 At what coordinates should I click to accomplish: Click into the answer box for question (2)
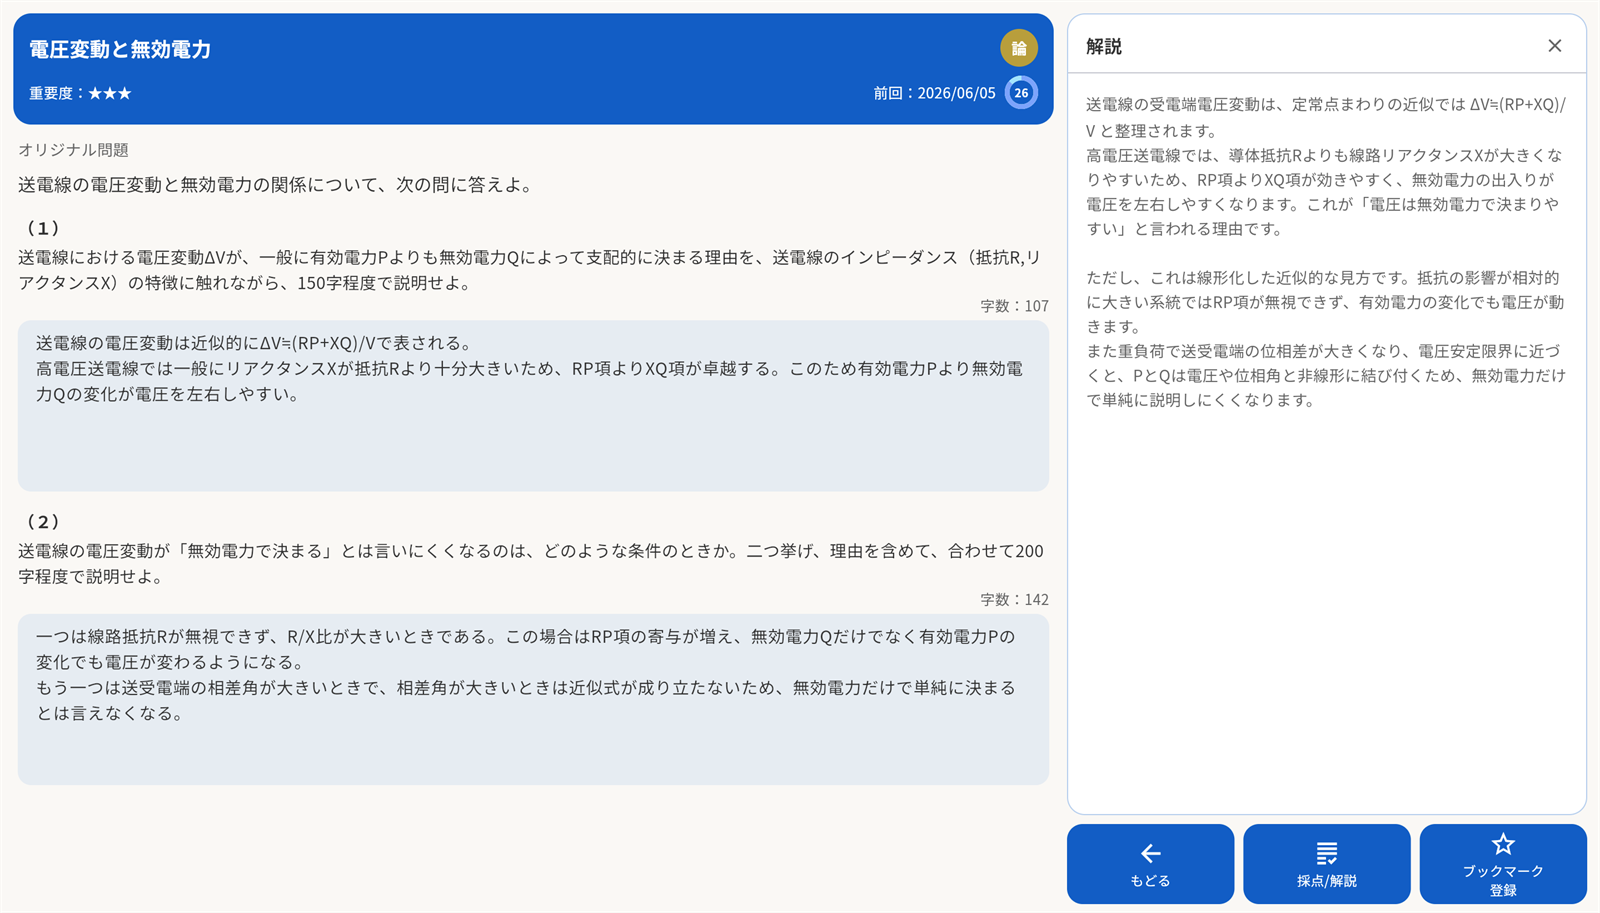point(533,699)
